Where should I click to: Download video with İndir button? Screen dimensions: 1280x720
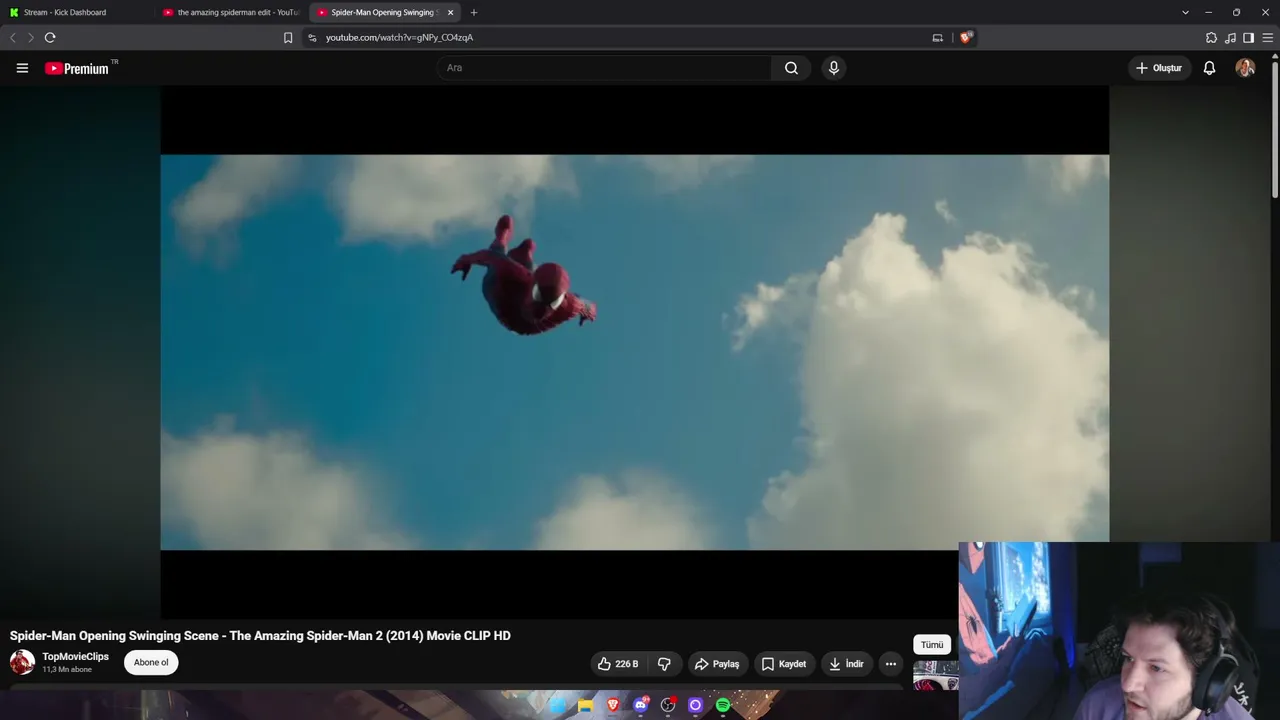[x=846, y=664]
